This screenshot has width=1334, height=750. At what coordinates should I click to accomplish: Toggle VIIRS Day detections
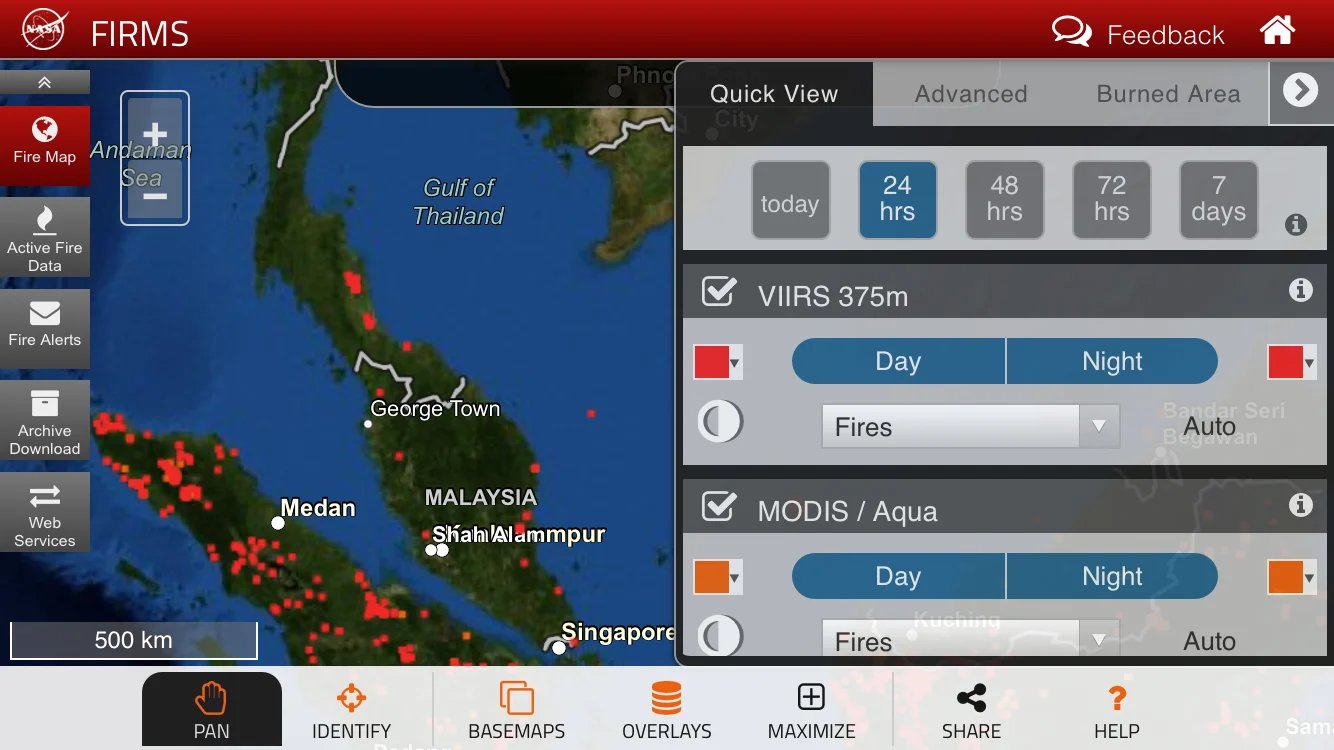pos(898,361)
